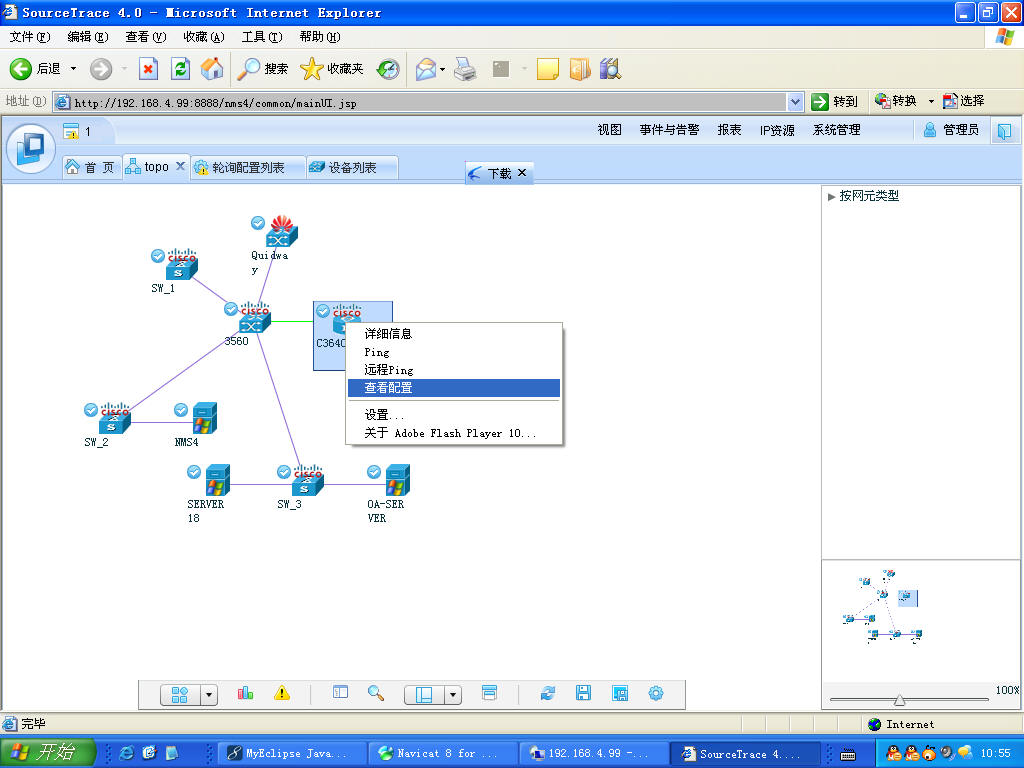Toggle status check badge on OA-SERVER
The width and height of the screenshot is (1024, 768).
pyautogui.click(x=374, y=472)
